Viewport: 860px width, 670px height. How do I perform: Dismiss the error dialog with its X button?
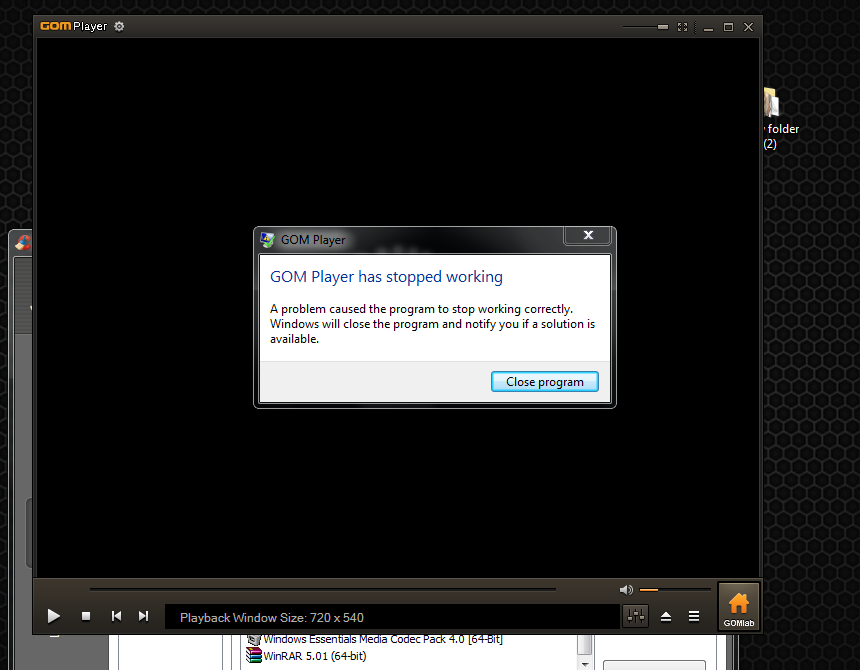click(588, 235)
